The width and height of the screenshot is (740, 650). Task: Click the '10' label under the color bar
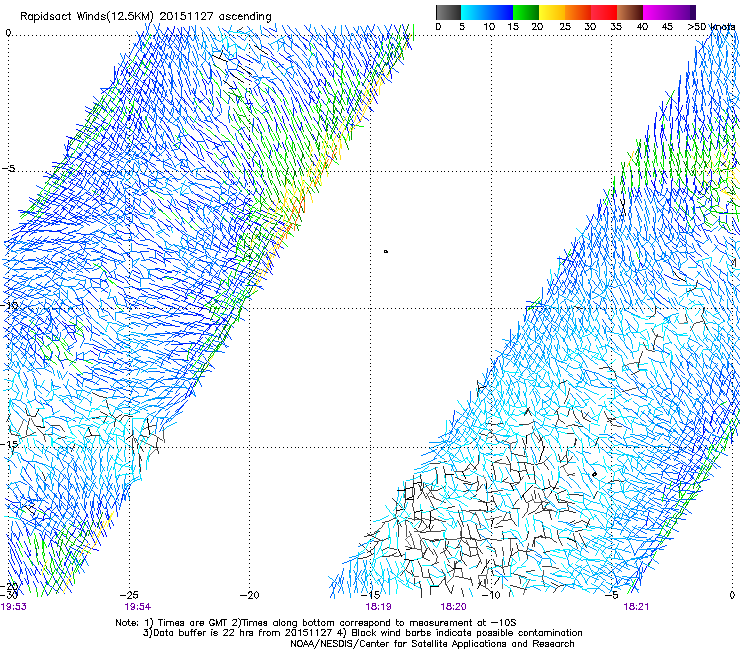pyautogui.click(x=489, y=26)
